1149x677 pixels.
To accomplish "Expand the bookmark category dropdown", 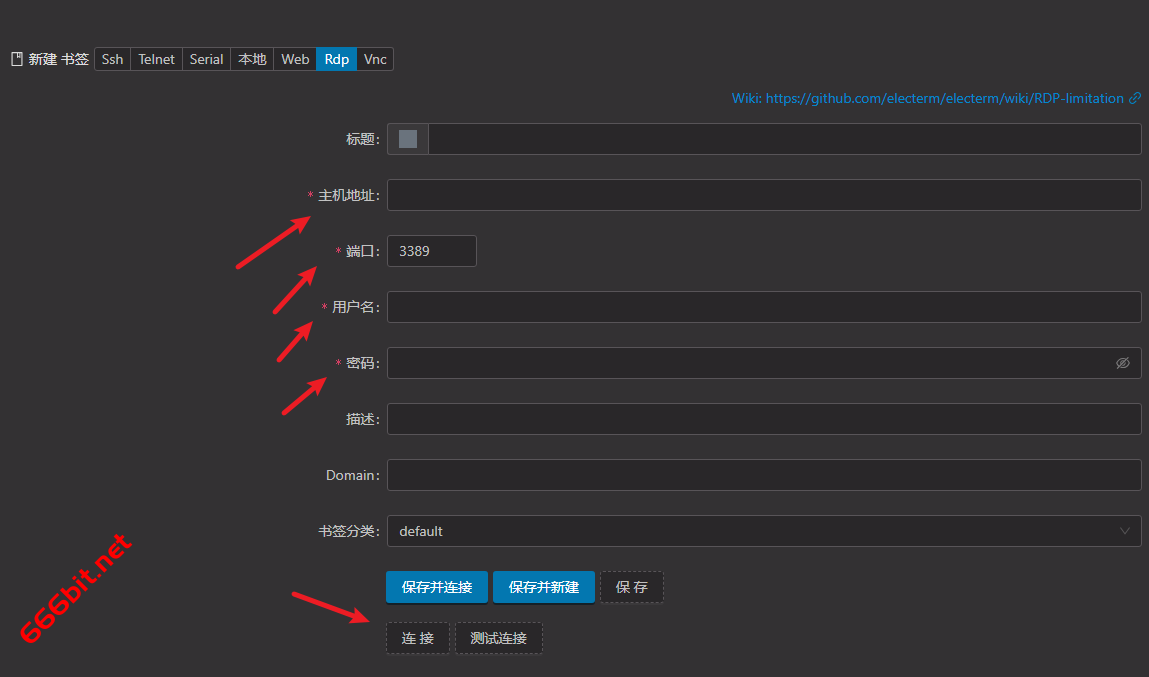I will click(x=763, y=531).
